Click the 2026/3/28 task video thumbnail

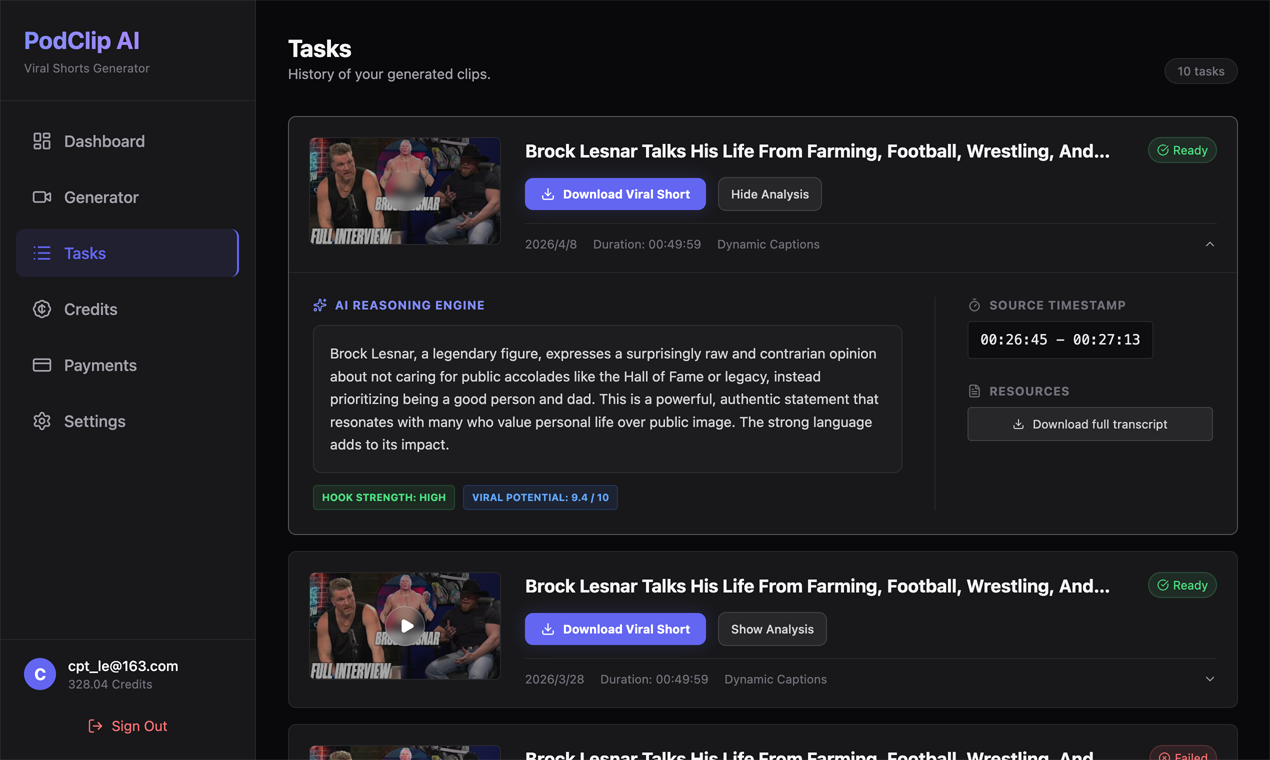pyautogui.click(x=405, y=626)
